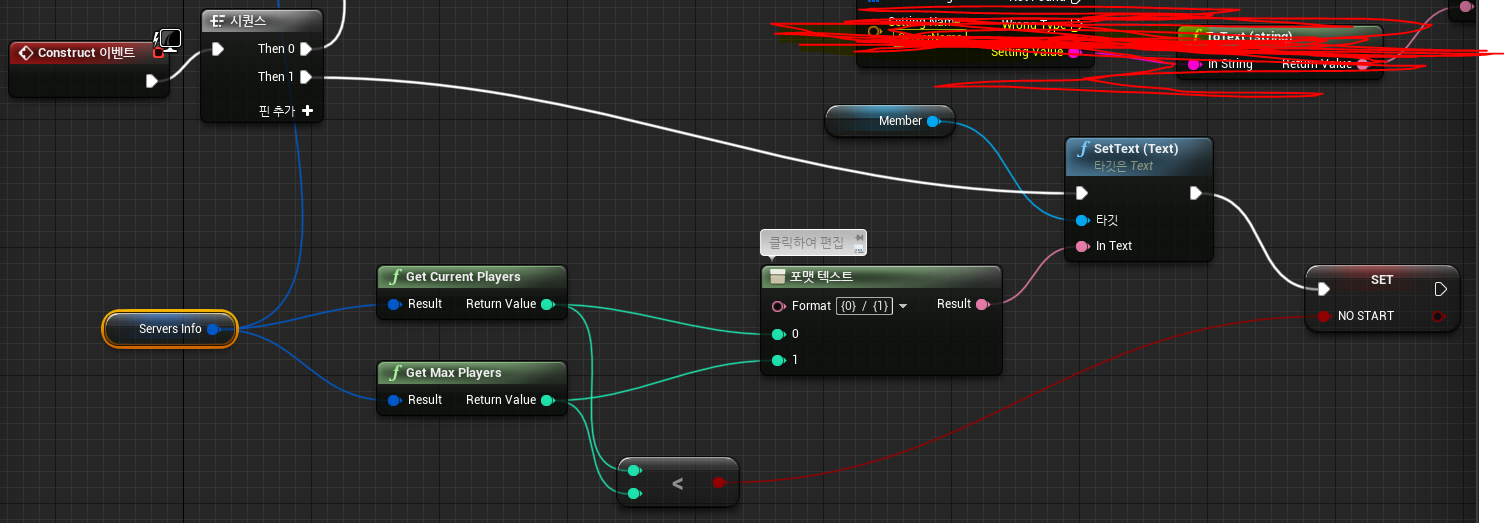The height and width of the screenshot is (523, 1504).
Task: Click the SET node's exec input pin
Action: (x=1324, y=290)
